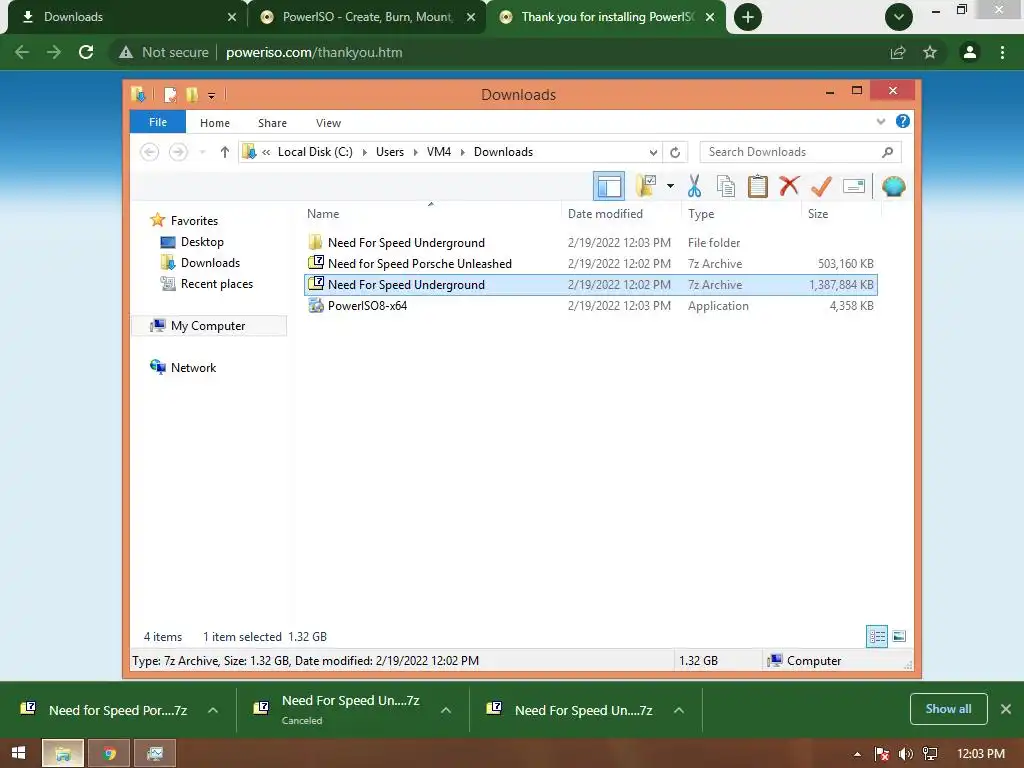Click the Chrome share page icon
1024x768 pixels.
(x=898, y=52)
